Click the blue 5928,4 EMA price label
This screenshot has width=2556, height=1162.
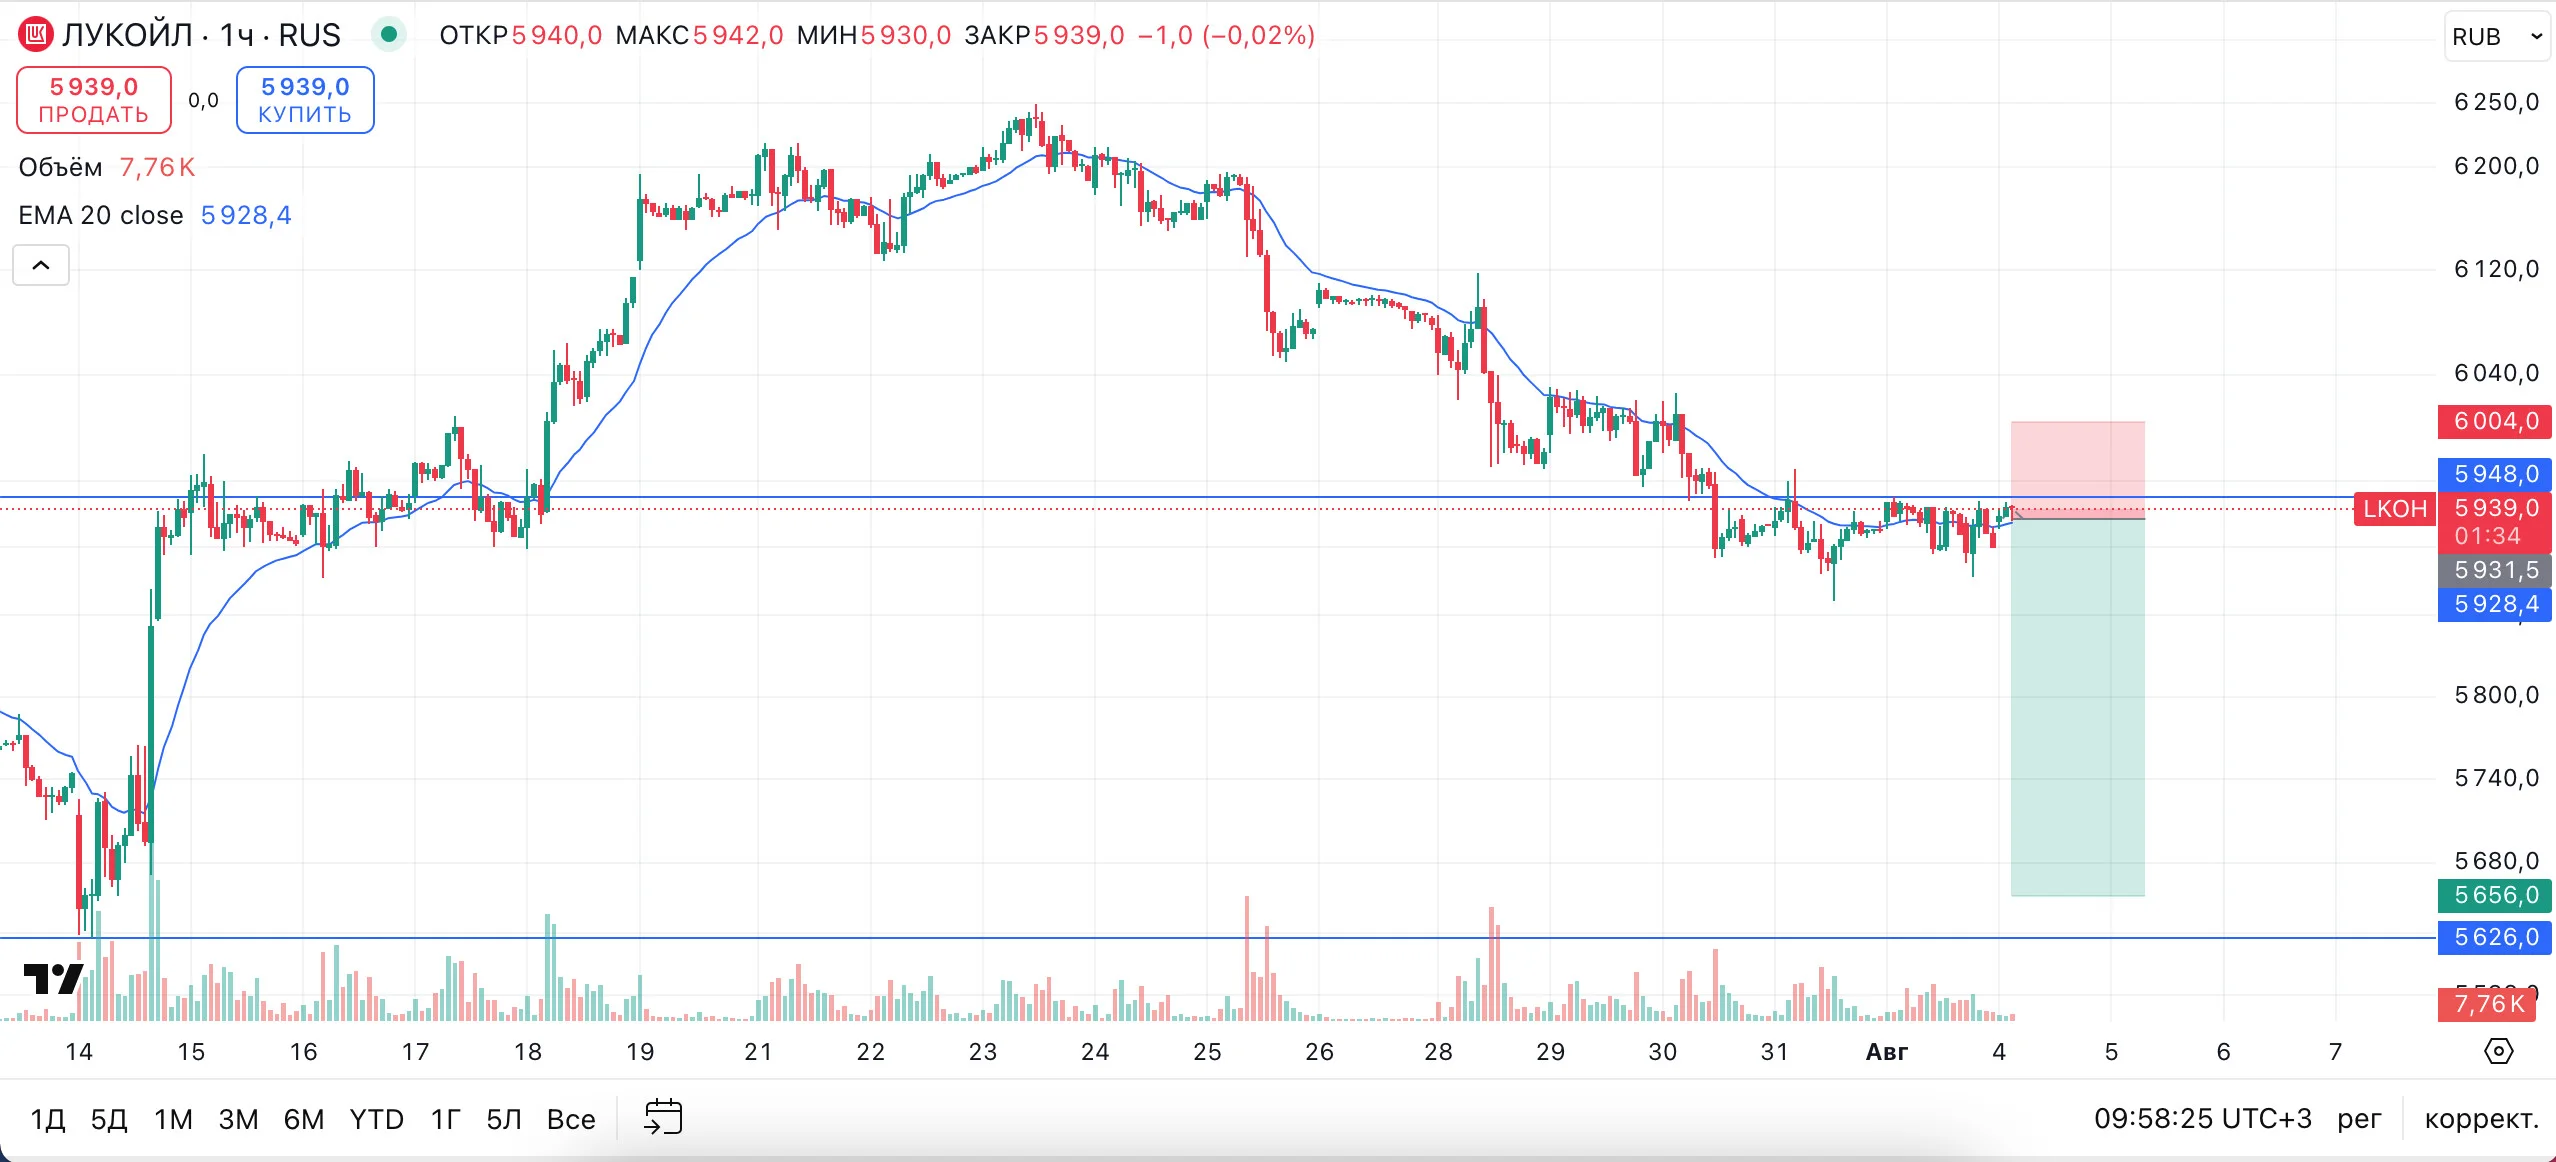(x=2494, y=604)
